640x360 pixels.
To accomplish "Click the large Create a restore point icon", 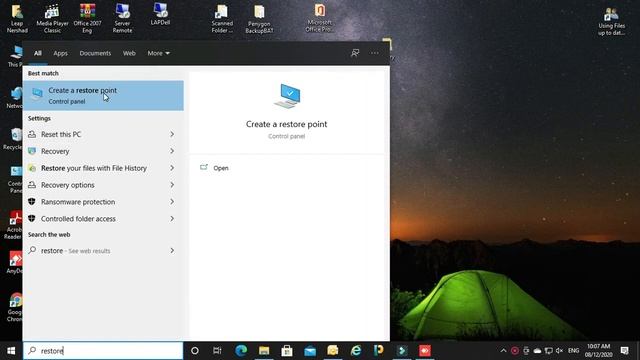I will 287,96.
